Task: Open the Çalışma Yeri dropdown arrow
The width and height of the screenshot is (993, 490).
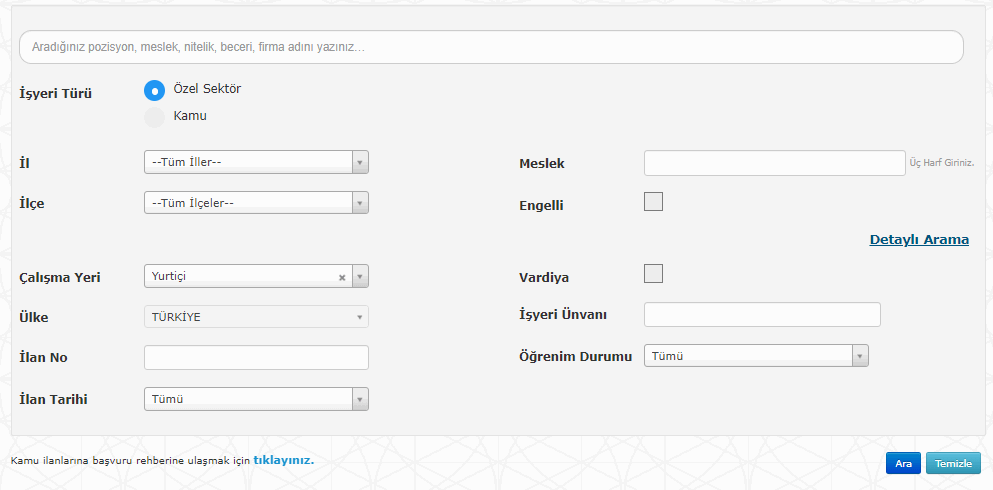Action: 360,276
